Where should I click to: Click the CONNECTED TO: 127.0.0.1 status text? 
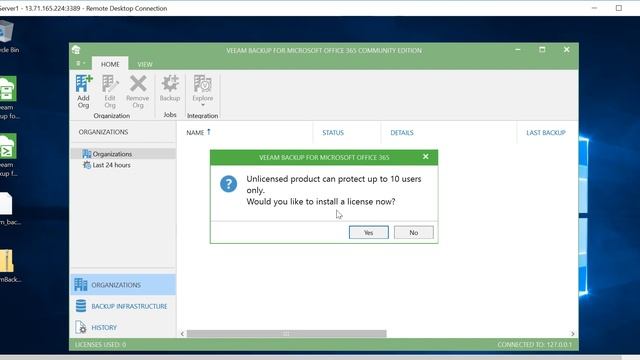(535, 344)
